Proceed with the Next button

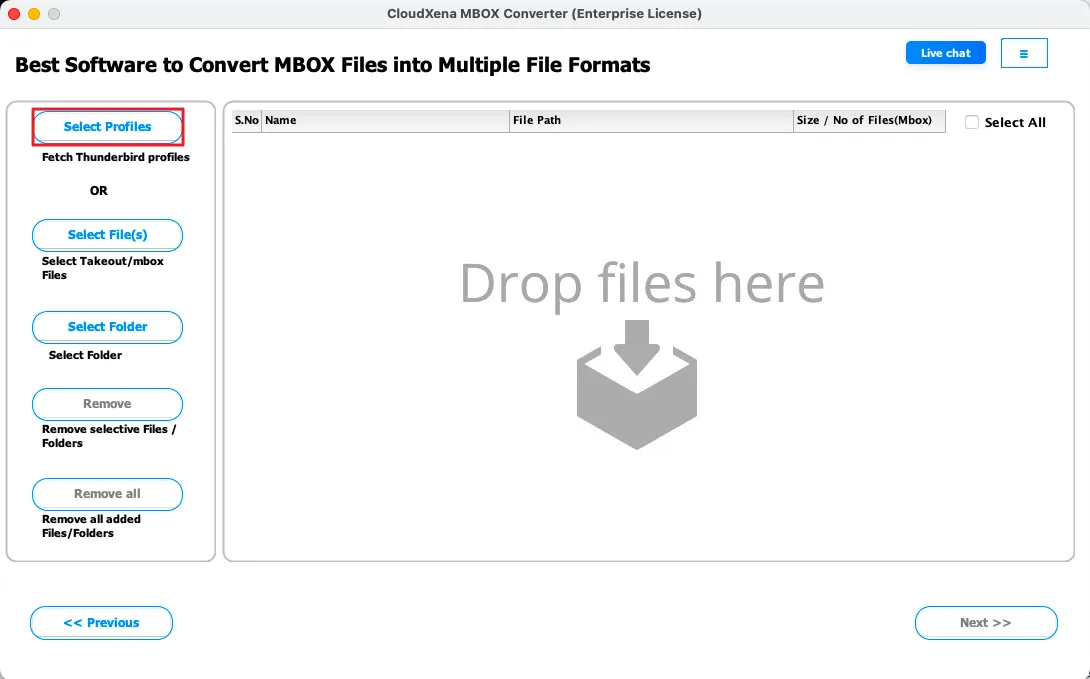[985, 622]
